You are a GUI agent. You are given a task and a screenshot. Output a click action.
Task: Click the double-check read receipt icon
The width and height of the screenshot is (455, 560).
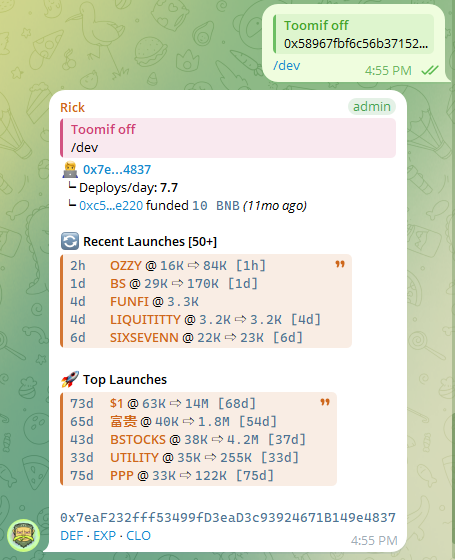430,70
